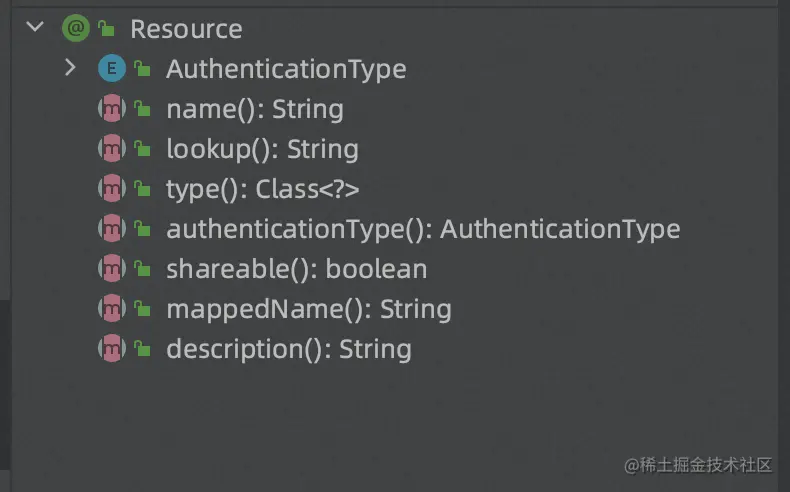Click the method icon next to type()
Viewport: 790px width, 492px height.
[x=111, y=189]
